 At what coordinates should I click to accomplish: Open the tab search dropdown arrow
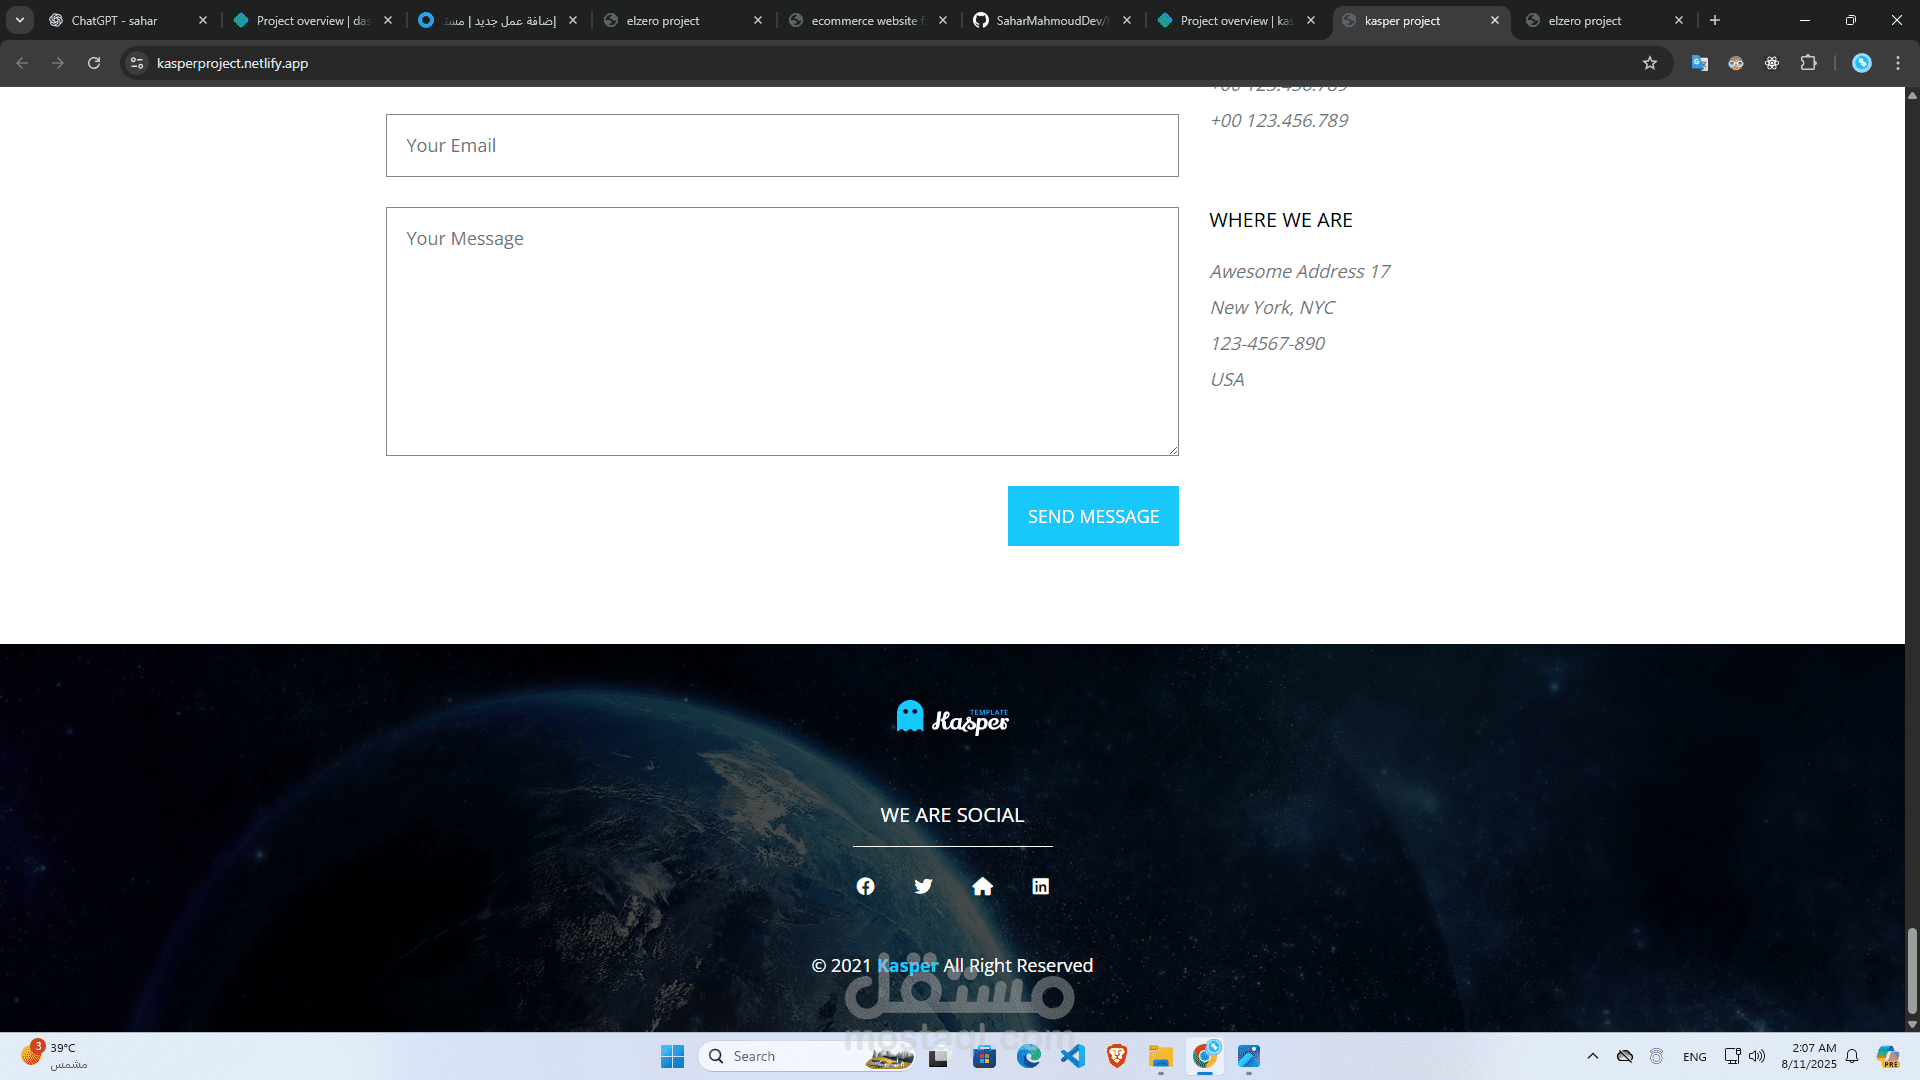pyautogui.click(x=20, y=20)
